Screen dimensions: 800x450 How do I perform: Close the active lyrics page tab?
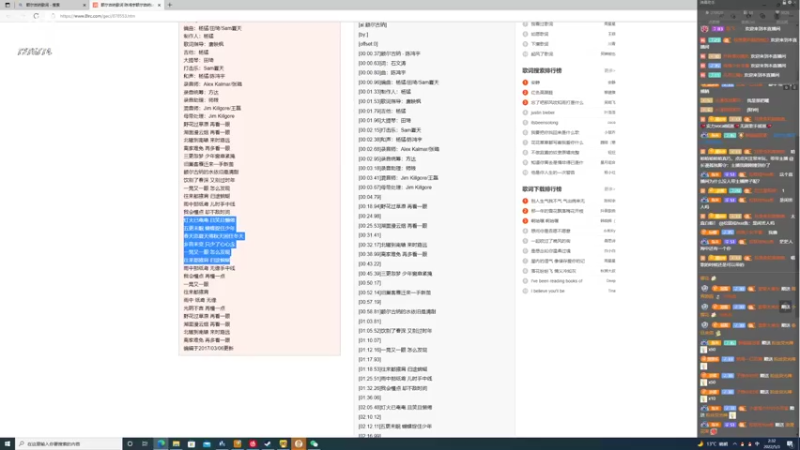[x=159, y=5]
